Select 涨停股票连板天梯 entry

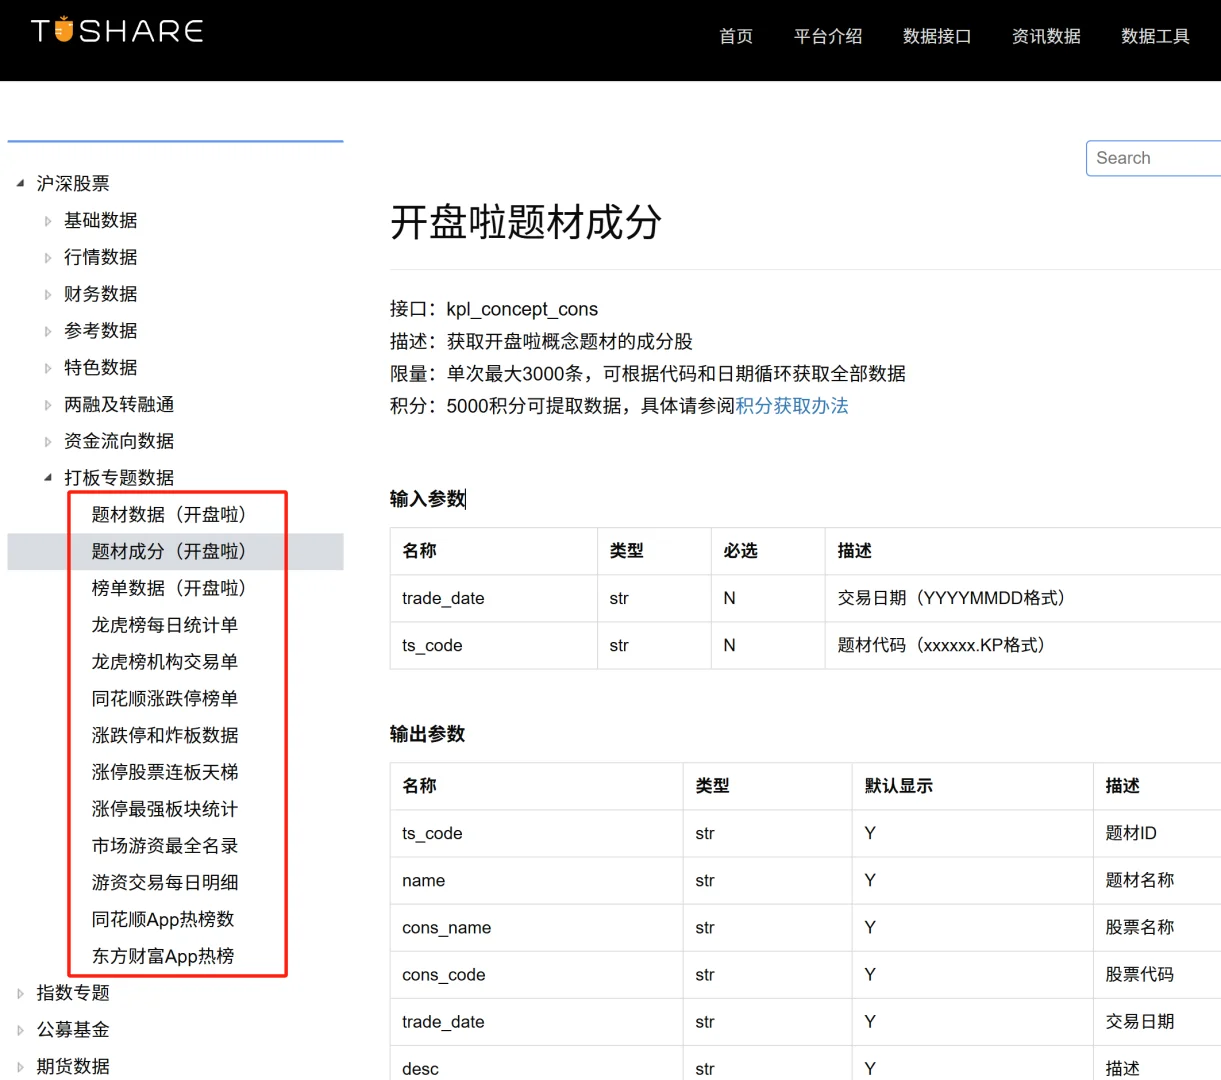[164, 772]
